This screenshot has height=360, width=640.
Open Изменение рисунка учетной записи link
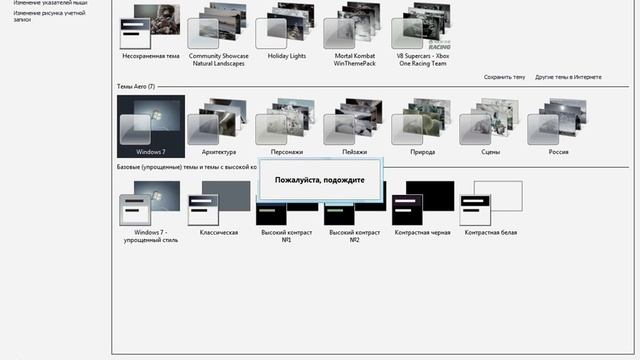pyautogui.click(x=49, y=16)
